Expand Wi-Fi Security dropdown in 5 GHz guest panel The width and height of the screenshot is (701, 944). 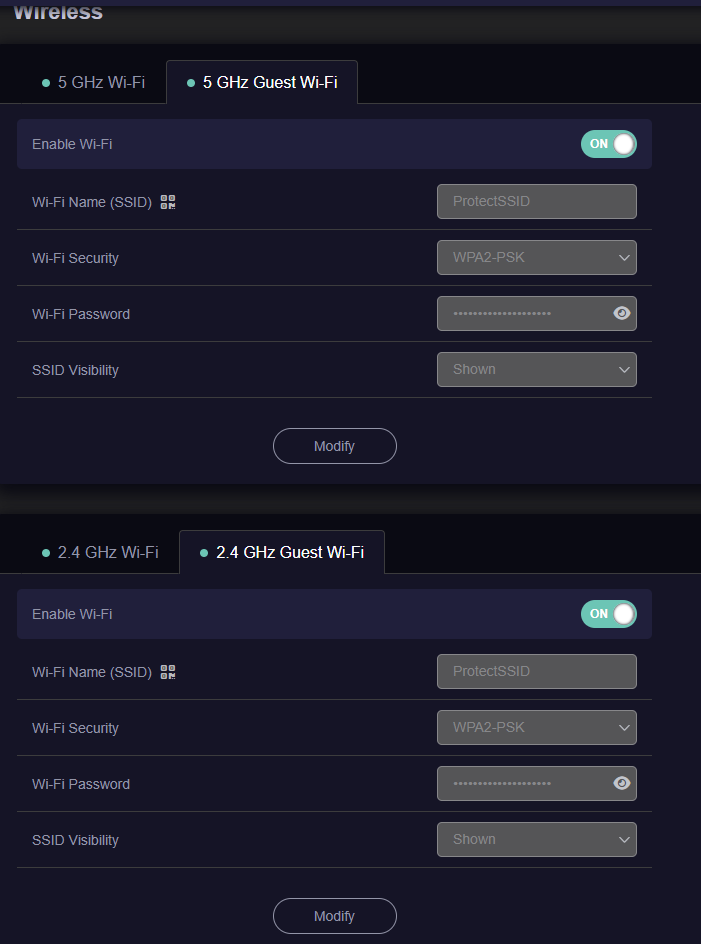[x=537, y=257]
